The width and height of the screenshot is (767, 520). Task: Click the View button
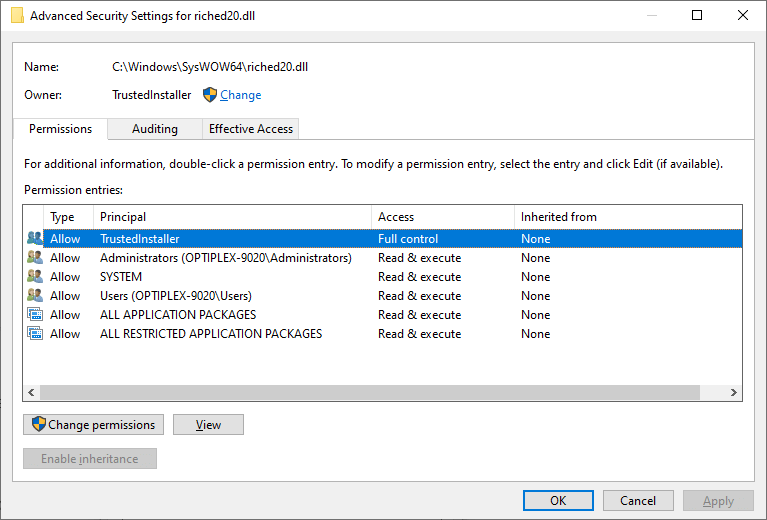[208, 425]
